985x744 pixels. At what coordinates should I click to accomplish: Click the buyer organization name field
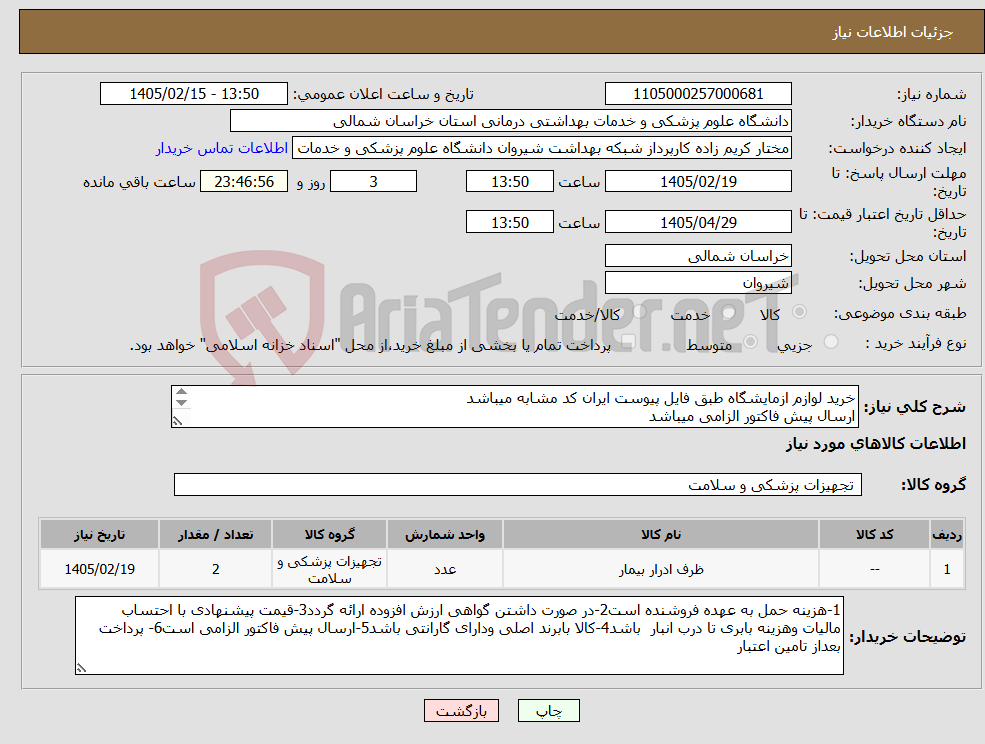tap(511, 121)
